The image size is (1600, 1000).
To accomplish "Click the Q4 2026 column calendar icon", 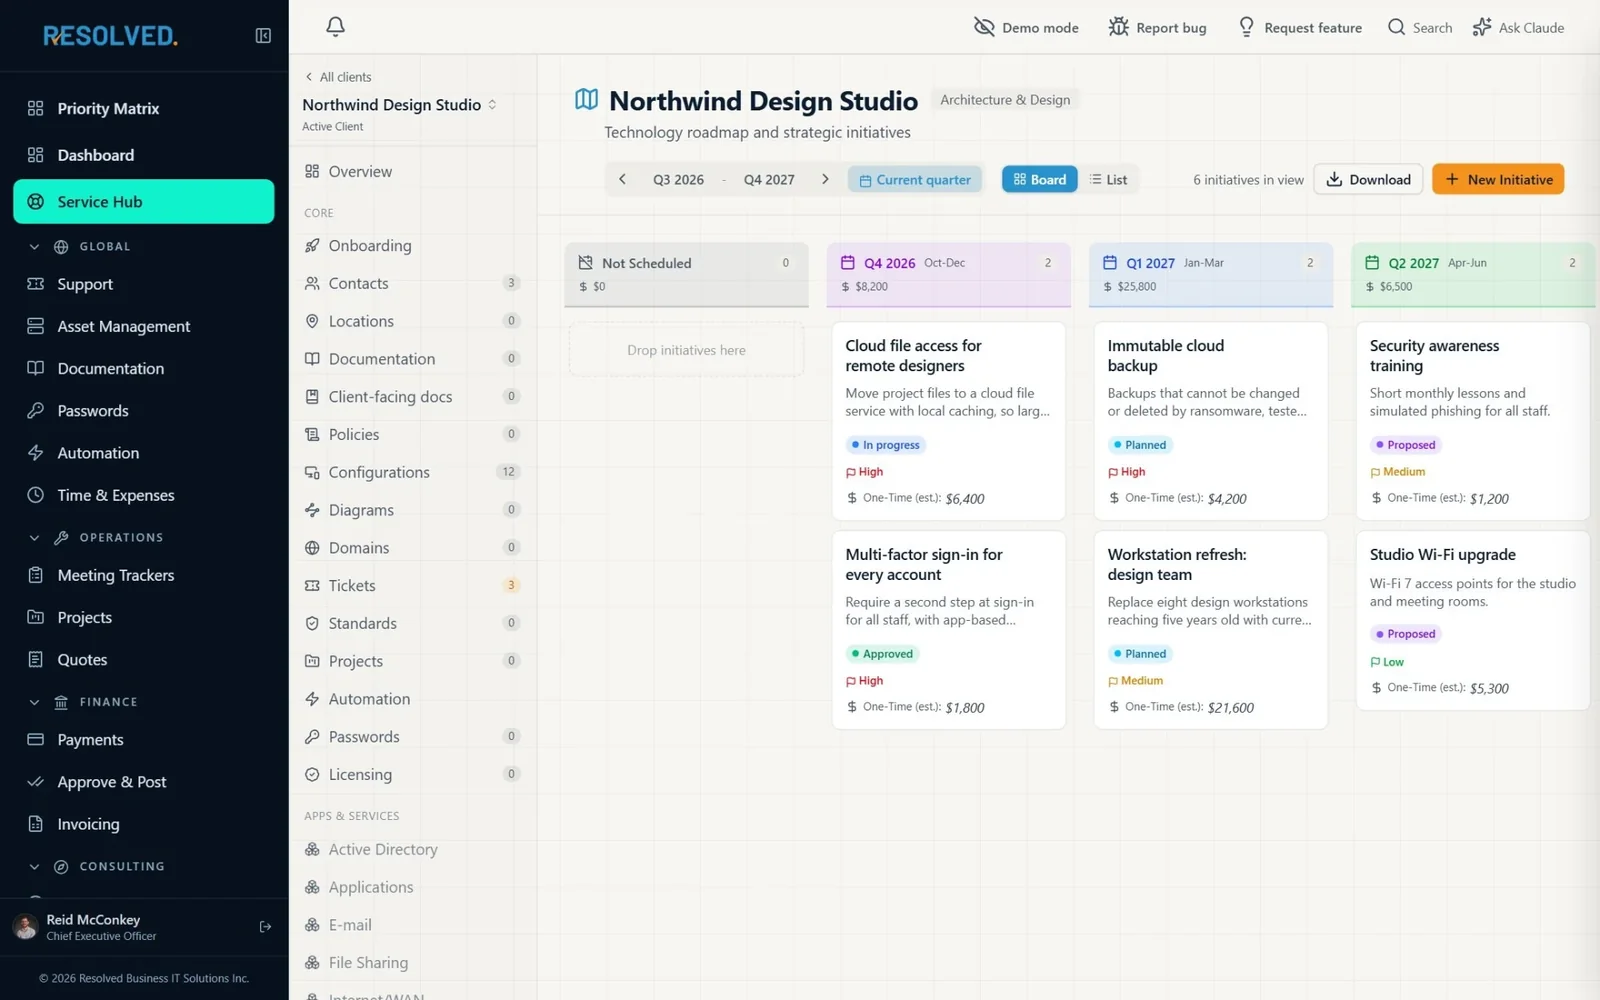I will (x=848, y=263).
